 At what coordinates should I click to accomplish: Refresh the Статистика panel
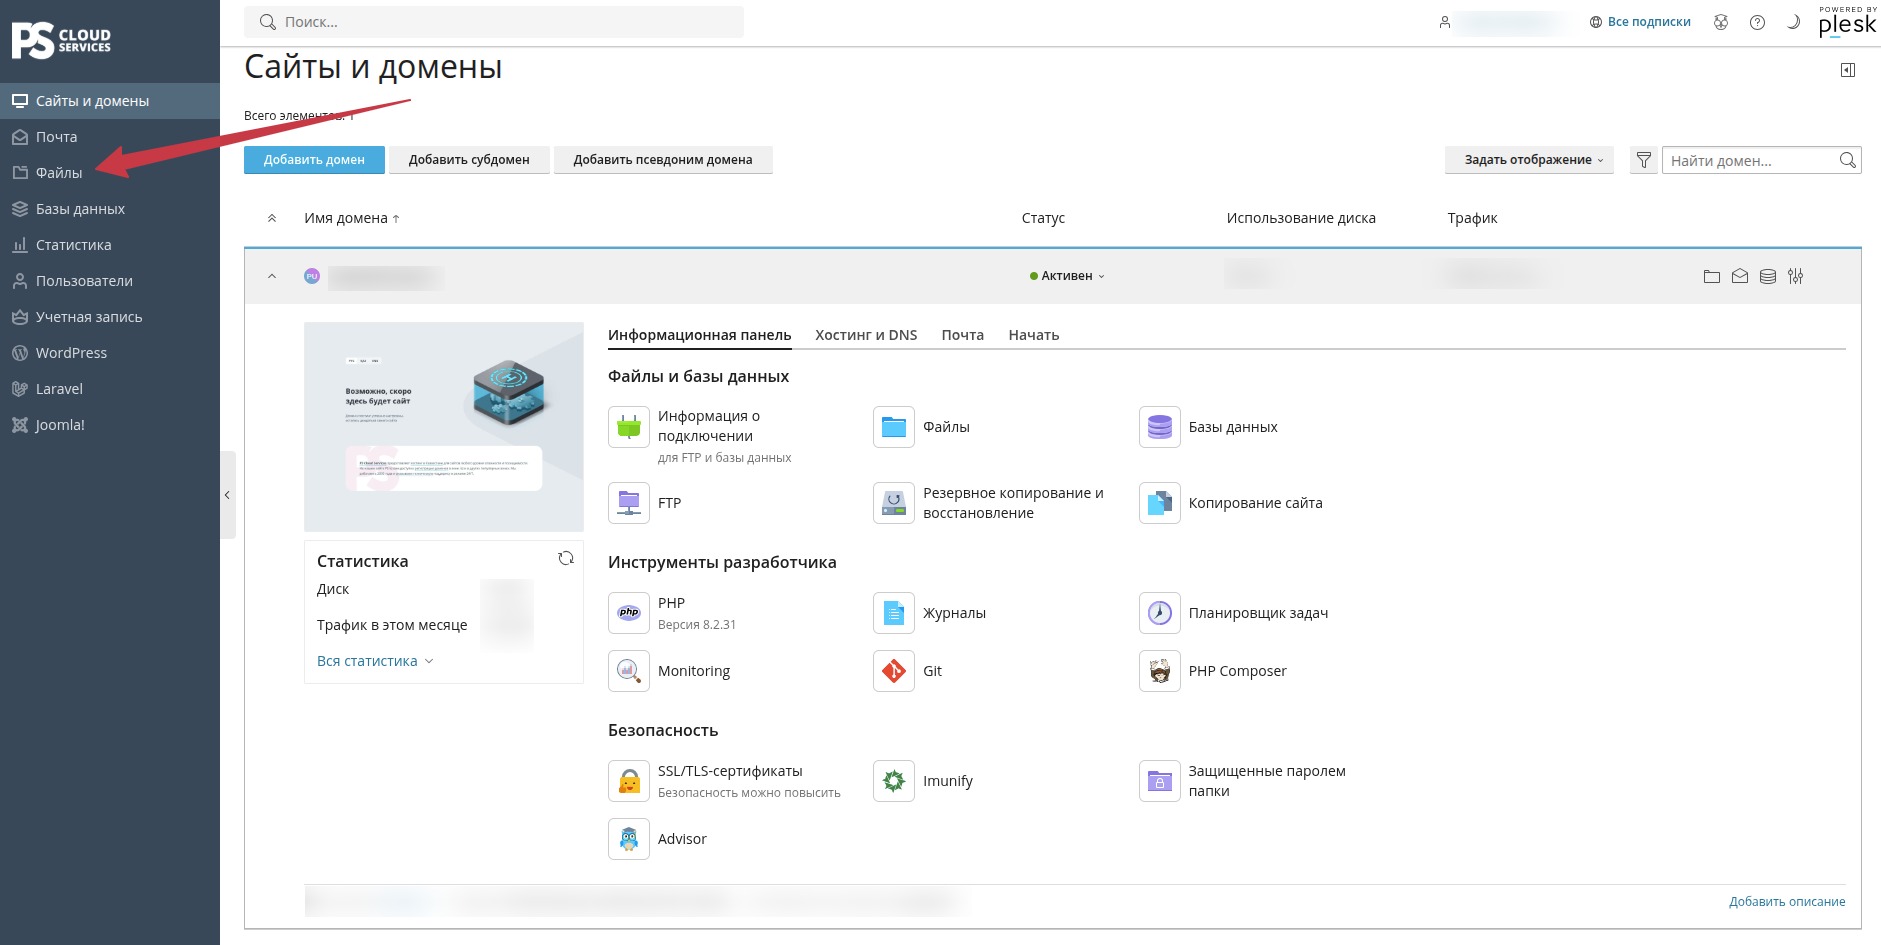(x=566, y=559)
